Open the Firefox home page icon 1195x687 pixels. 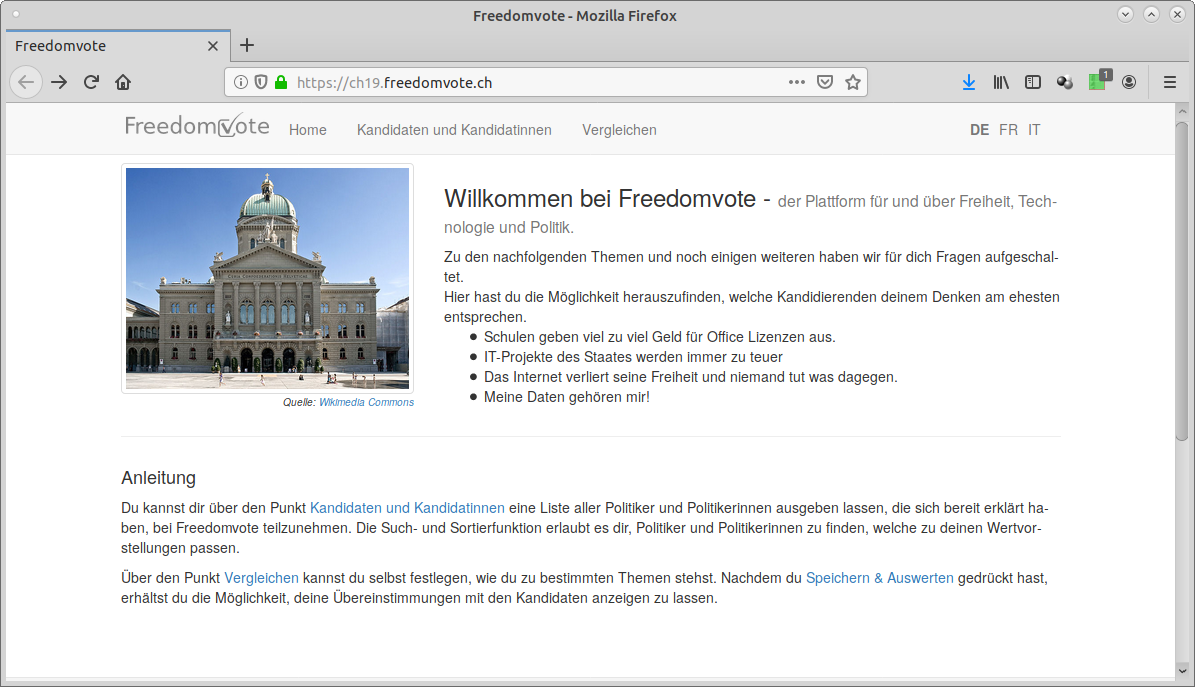tap(123, 82)
